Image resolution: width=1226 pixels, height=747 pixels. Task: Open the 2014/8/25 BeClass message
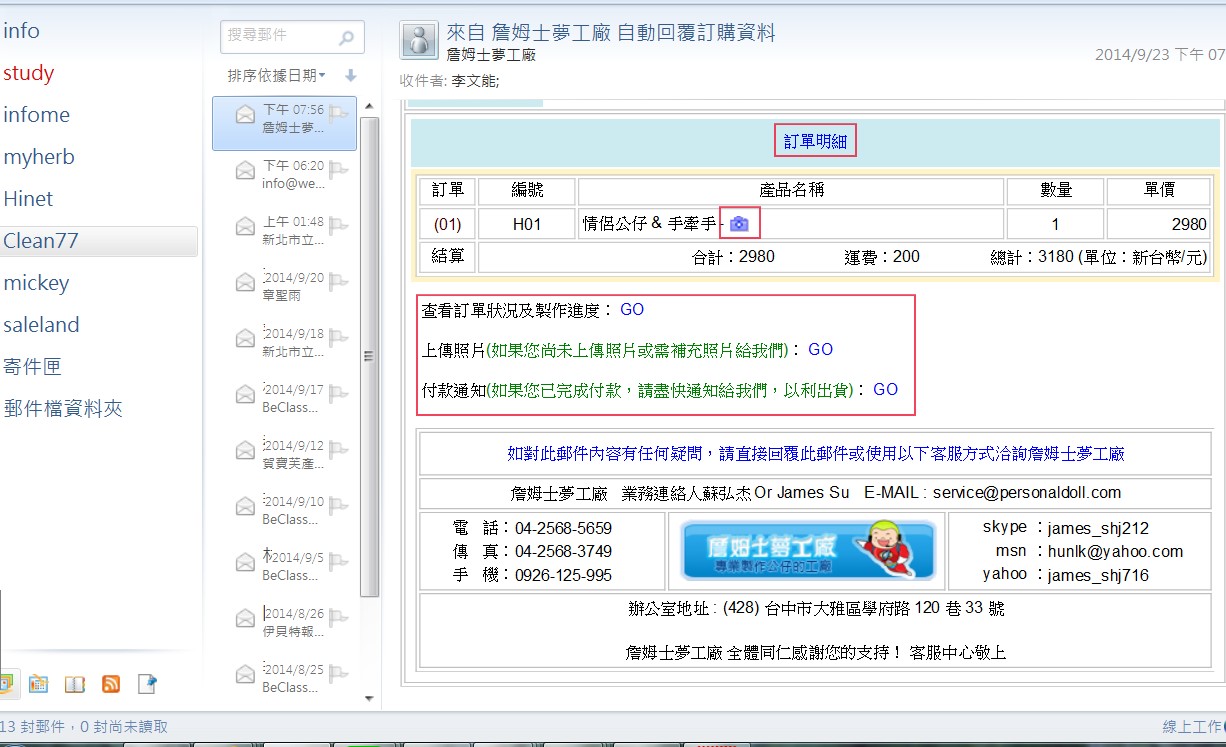click(x=284, y=677)
